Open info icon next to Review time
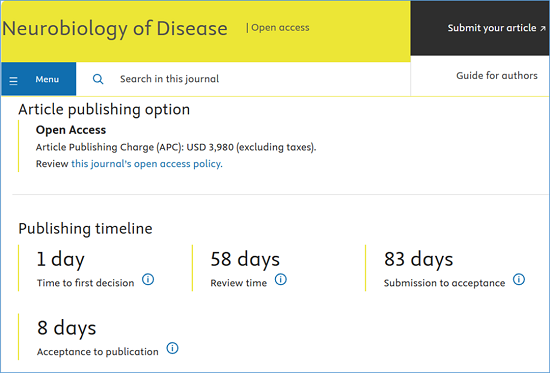 pyautogui.click(x=281, y=279)
